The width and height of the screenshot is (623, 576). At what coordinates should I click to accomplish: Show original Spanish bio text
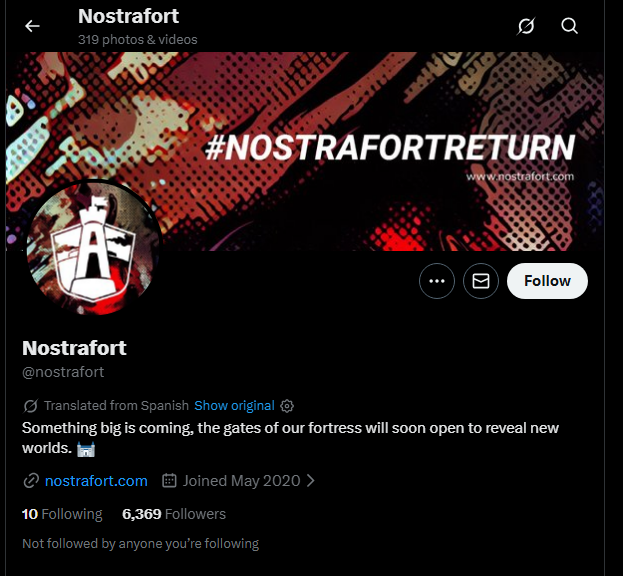coord(234,406)
